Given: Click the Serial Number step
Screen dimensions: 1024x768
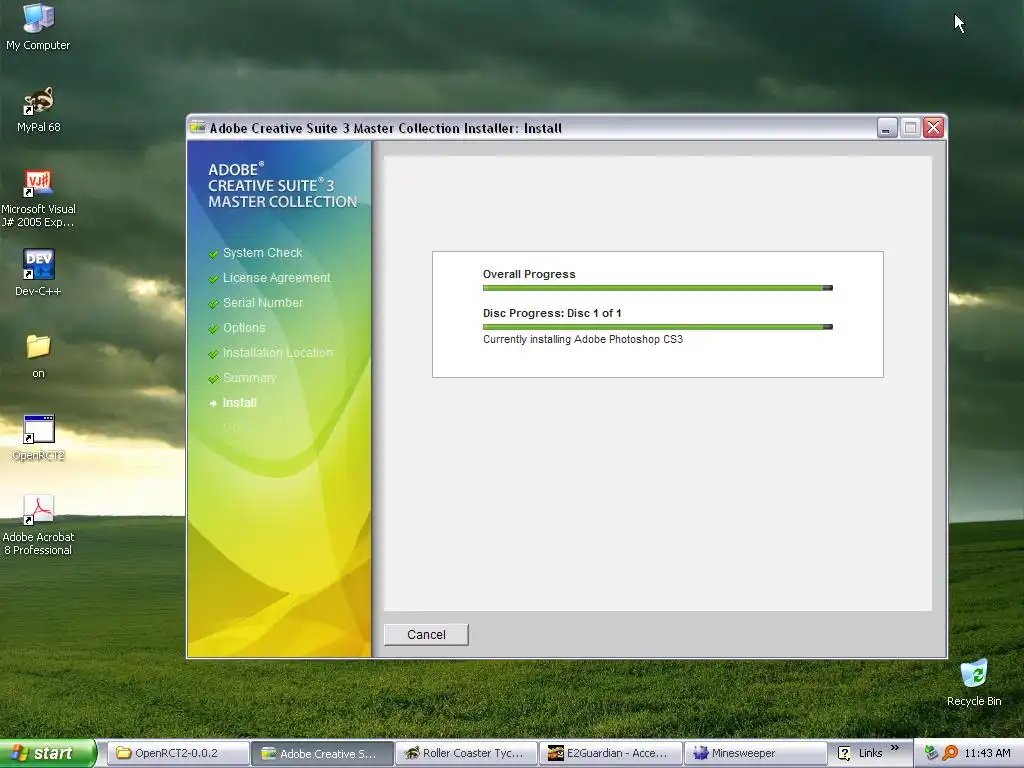Looking at the screenshot, I should coord(263,302).
